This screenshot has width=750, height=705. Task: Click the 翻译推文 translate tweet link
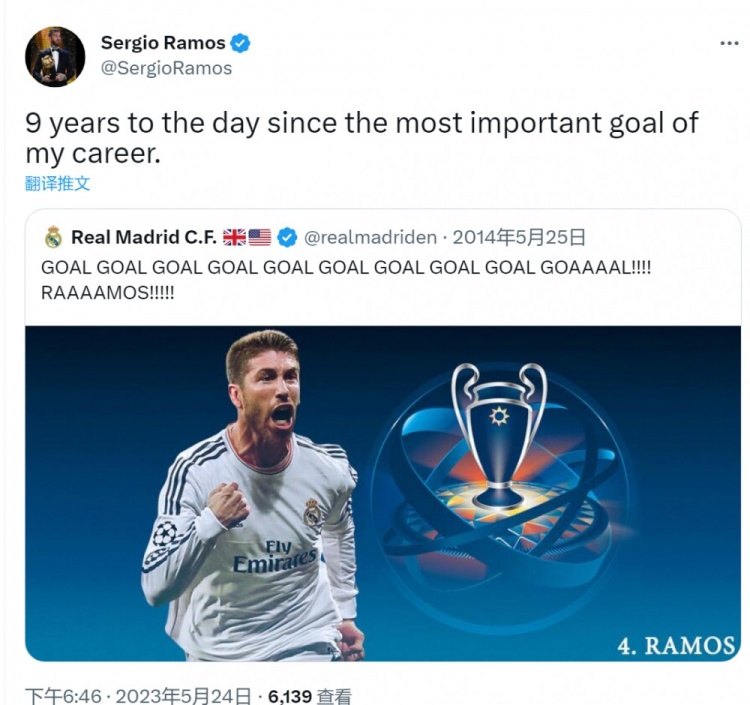57,183
